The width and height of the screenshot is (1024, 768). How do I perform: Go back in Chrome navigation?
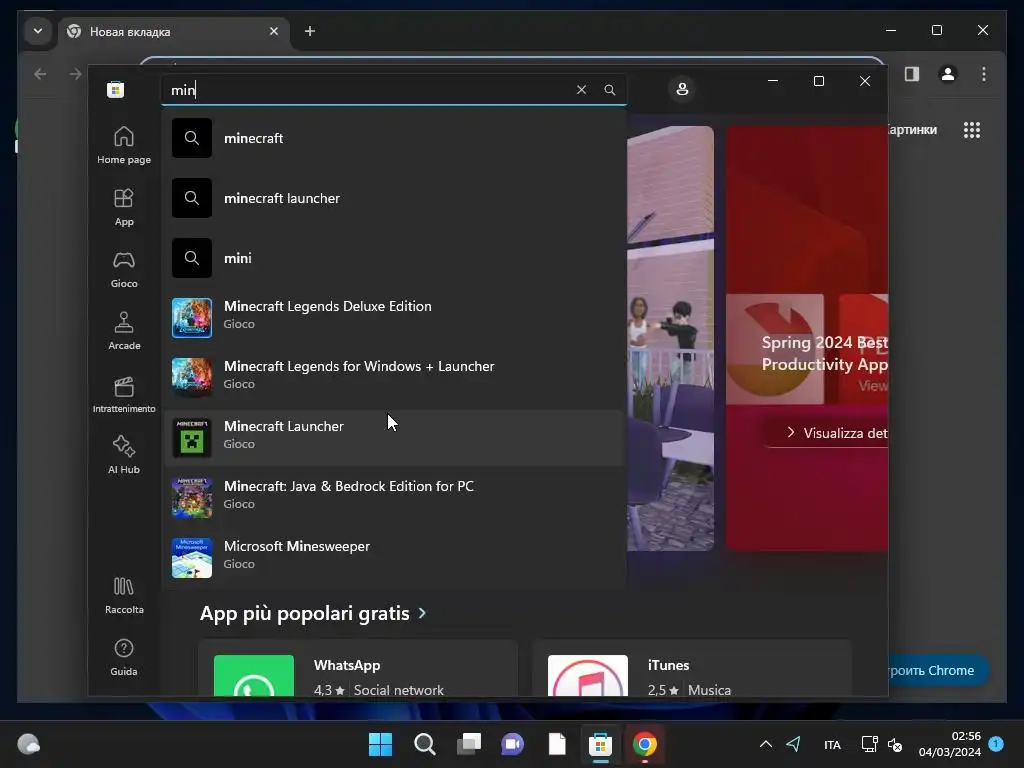(x=40, y=74)
